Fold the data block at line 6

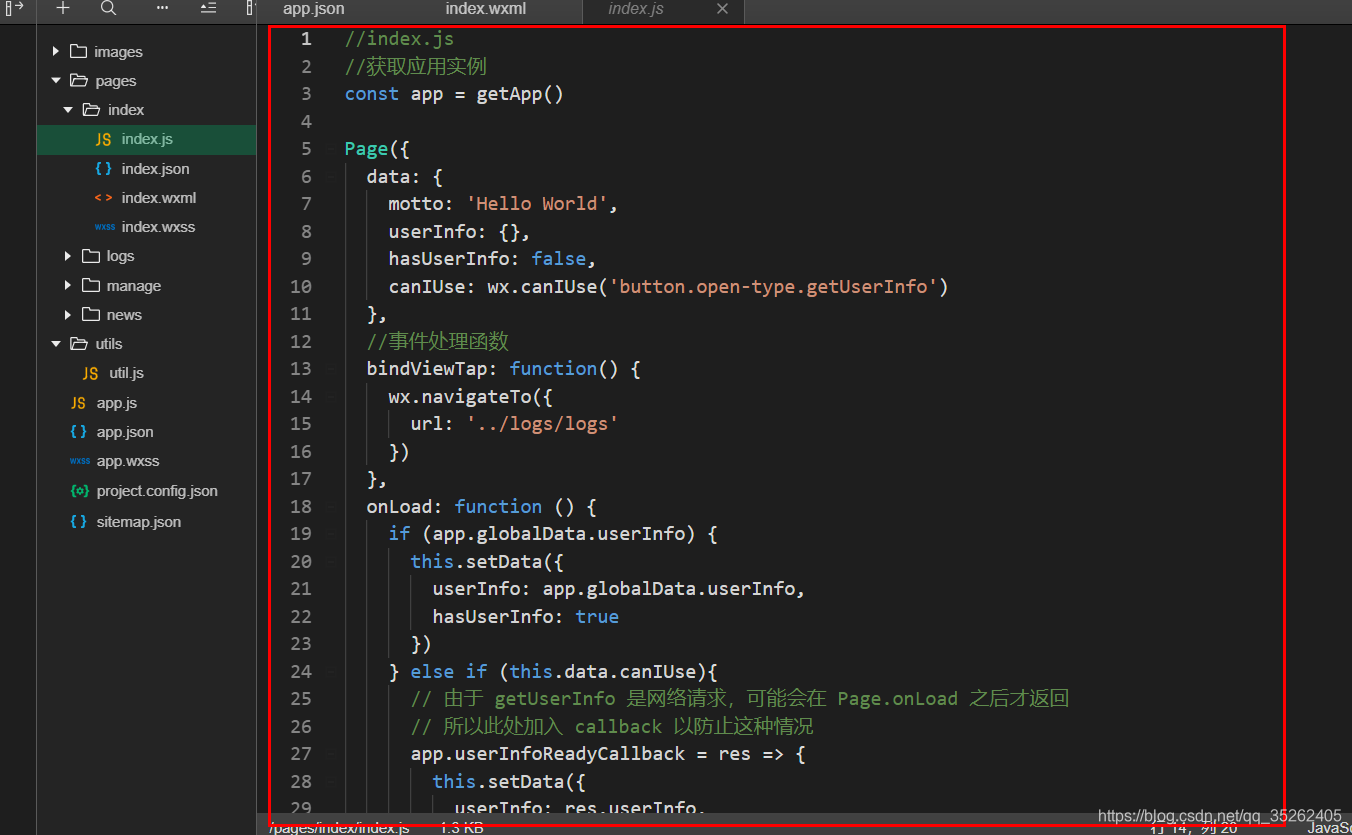332,176
